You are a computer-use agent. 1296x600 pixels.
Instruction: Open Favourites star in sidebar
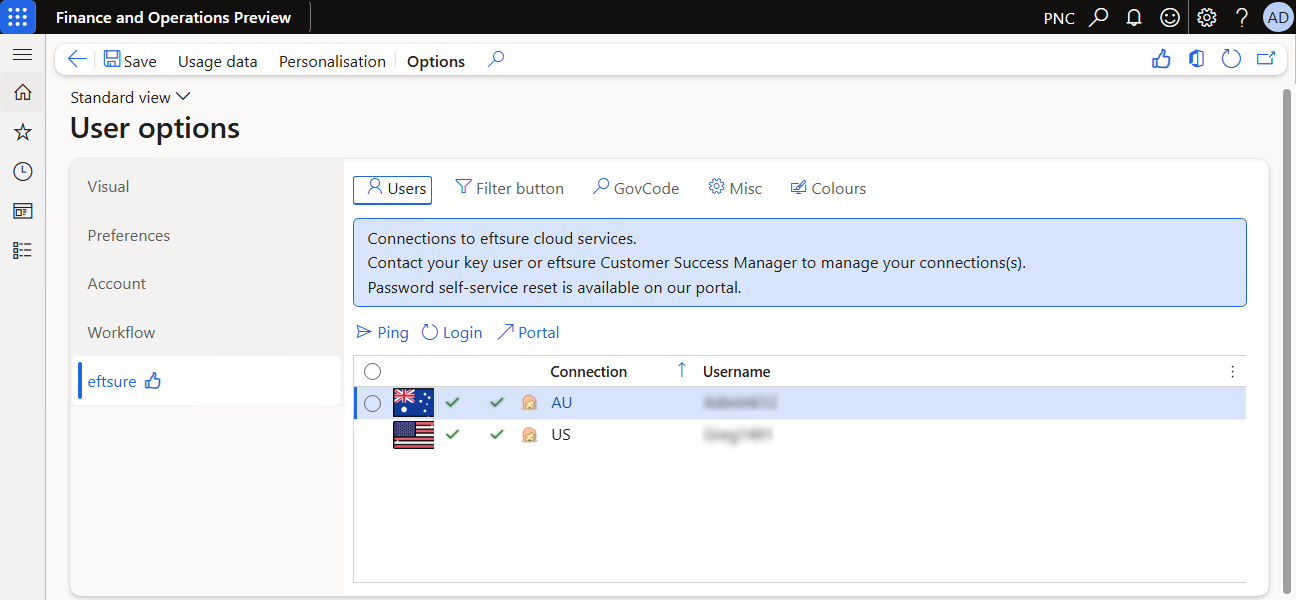pyautogui.click(x=22, y=132)
